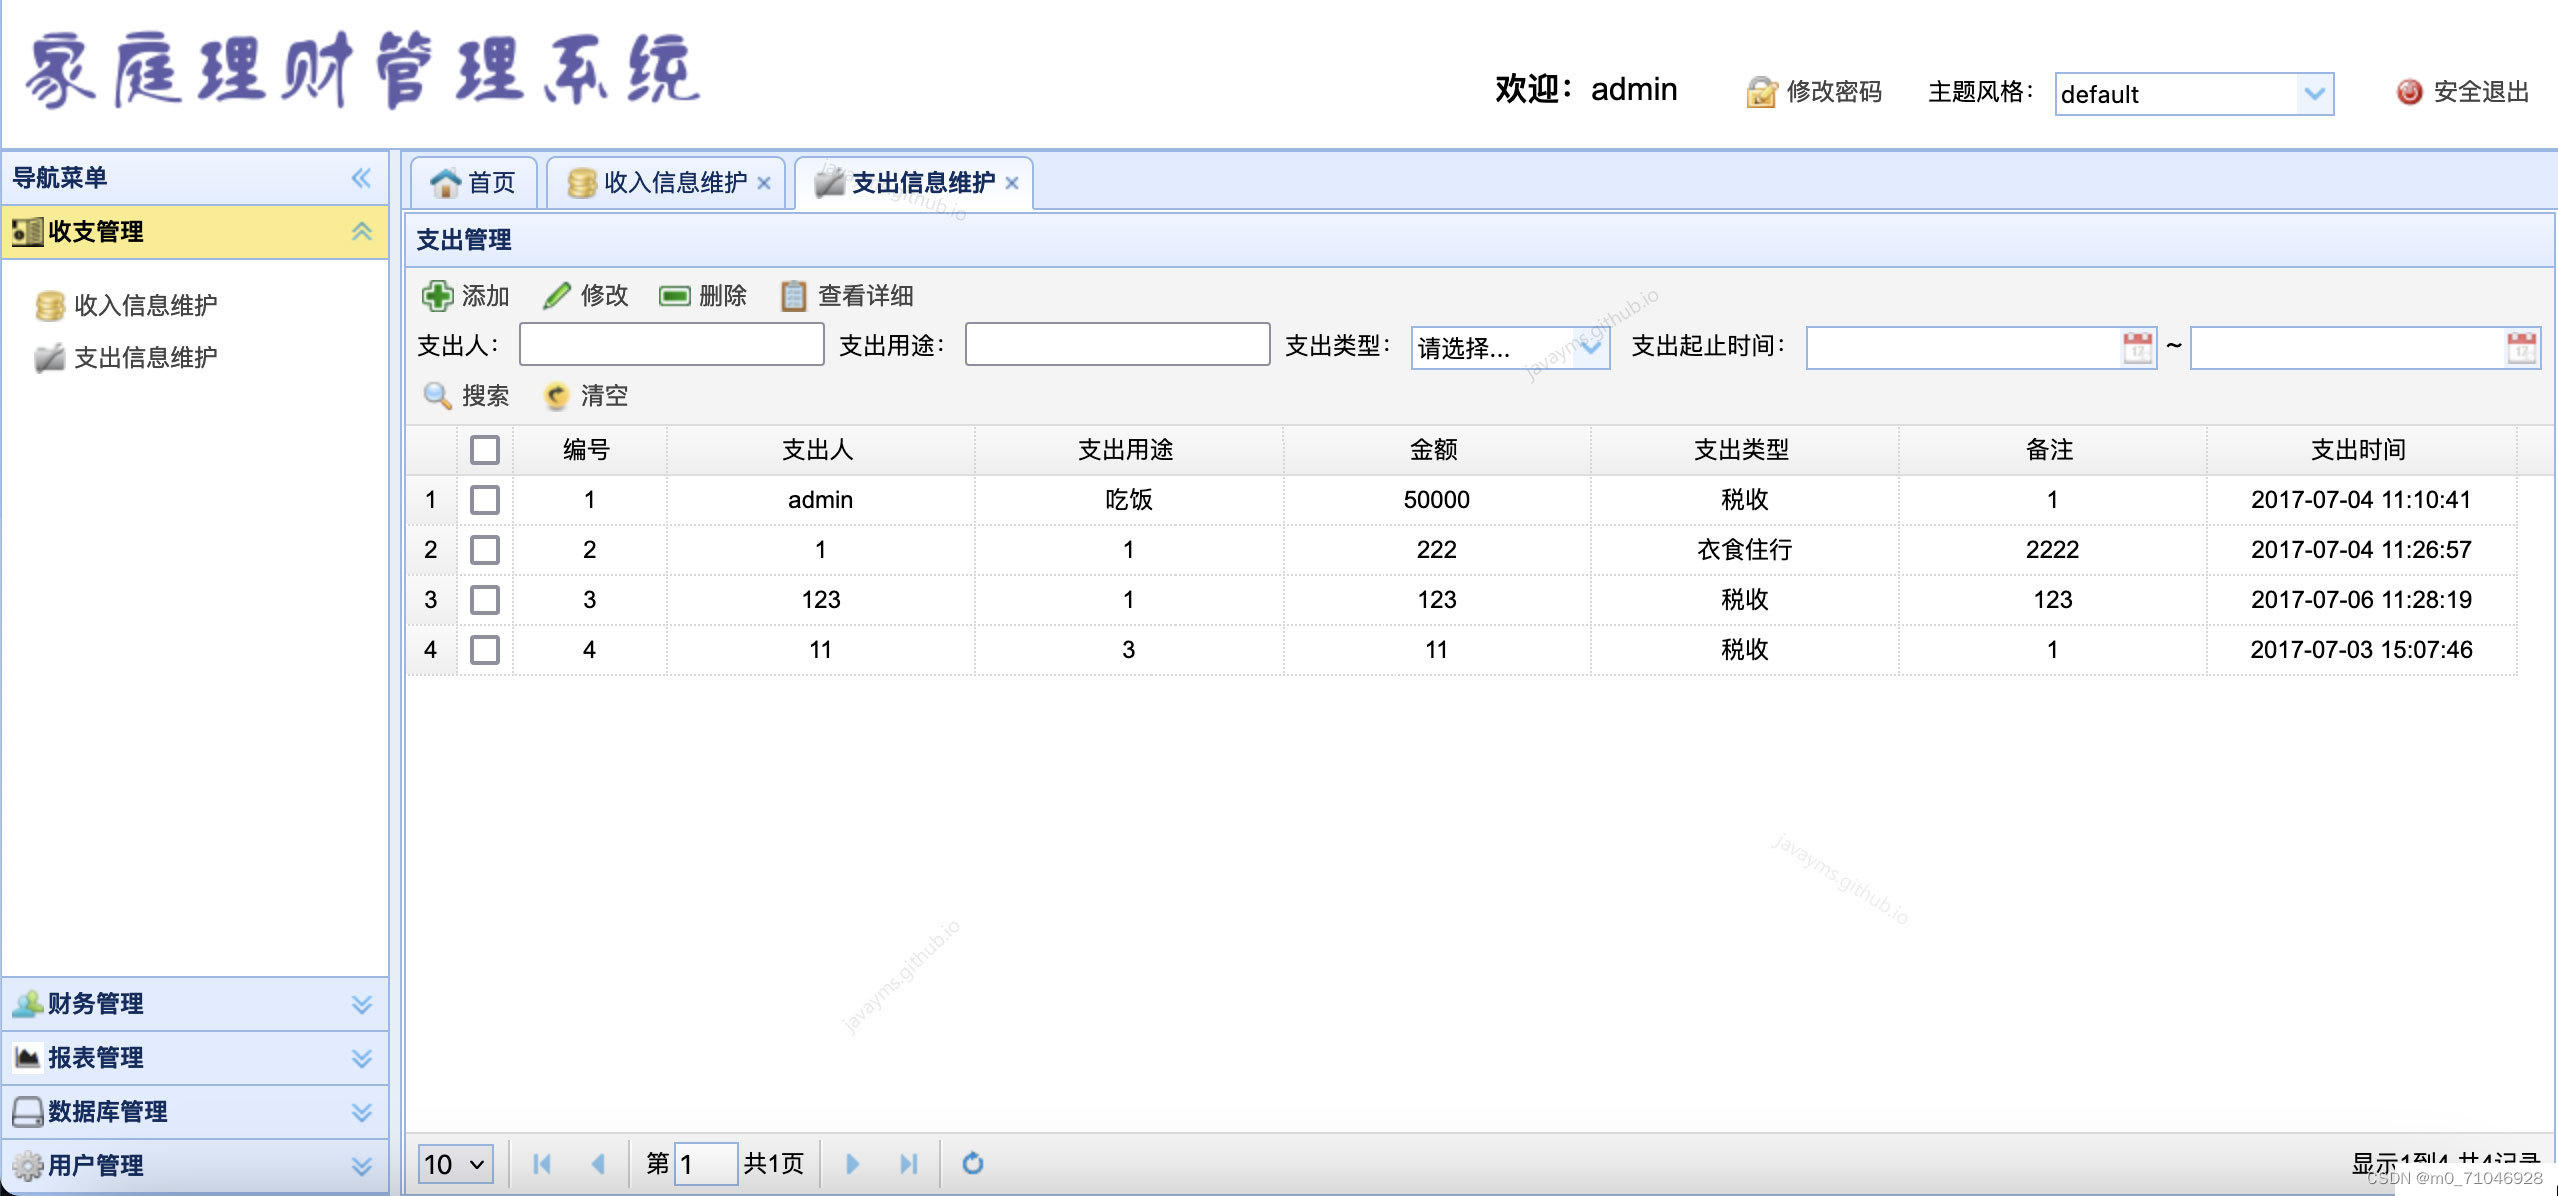Click the 支出类型 column header
This screenshot has height=1196, width=2558.
[1742, 450]
